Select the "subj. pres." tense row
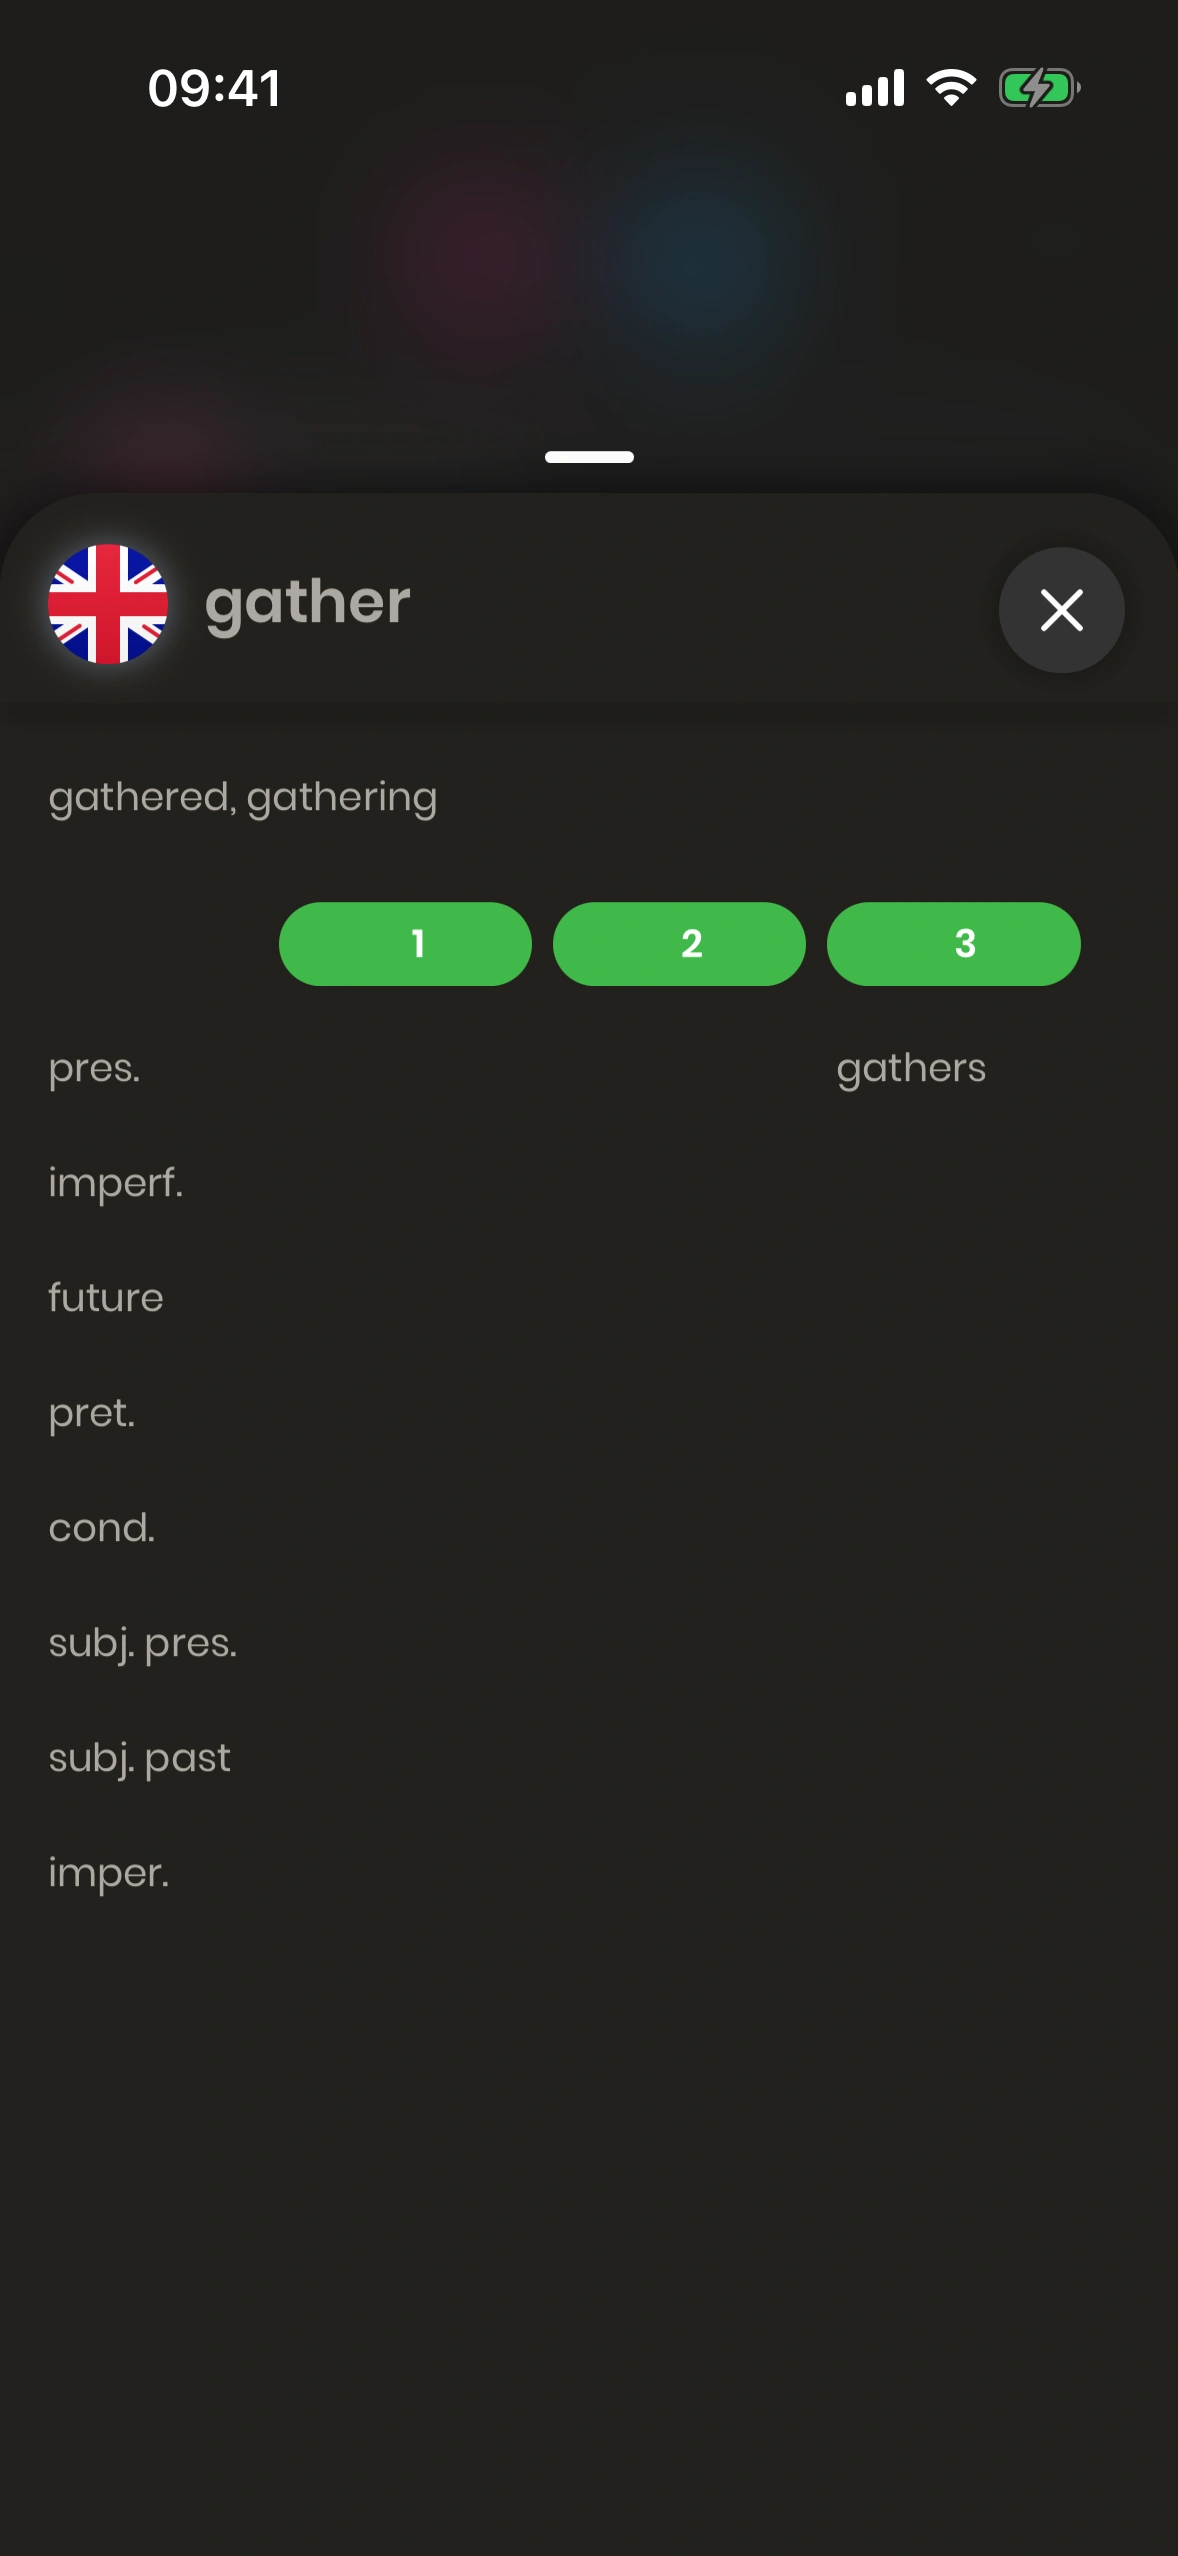Image resolution: width=1178 pixels, height=2556 pixels. (143, 1643)
